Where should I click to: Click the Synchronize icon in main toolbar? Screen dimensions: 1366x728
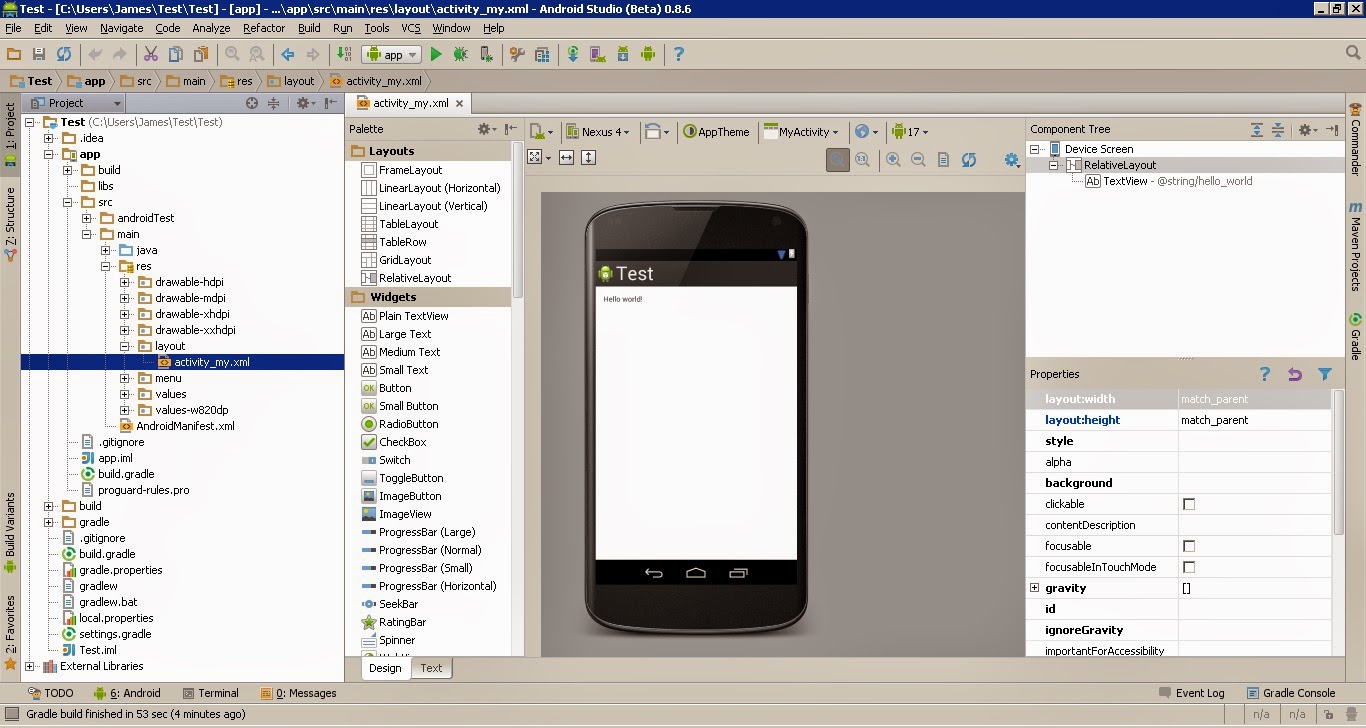click(64, 55)
